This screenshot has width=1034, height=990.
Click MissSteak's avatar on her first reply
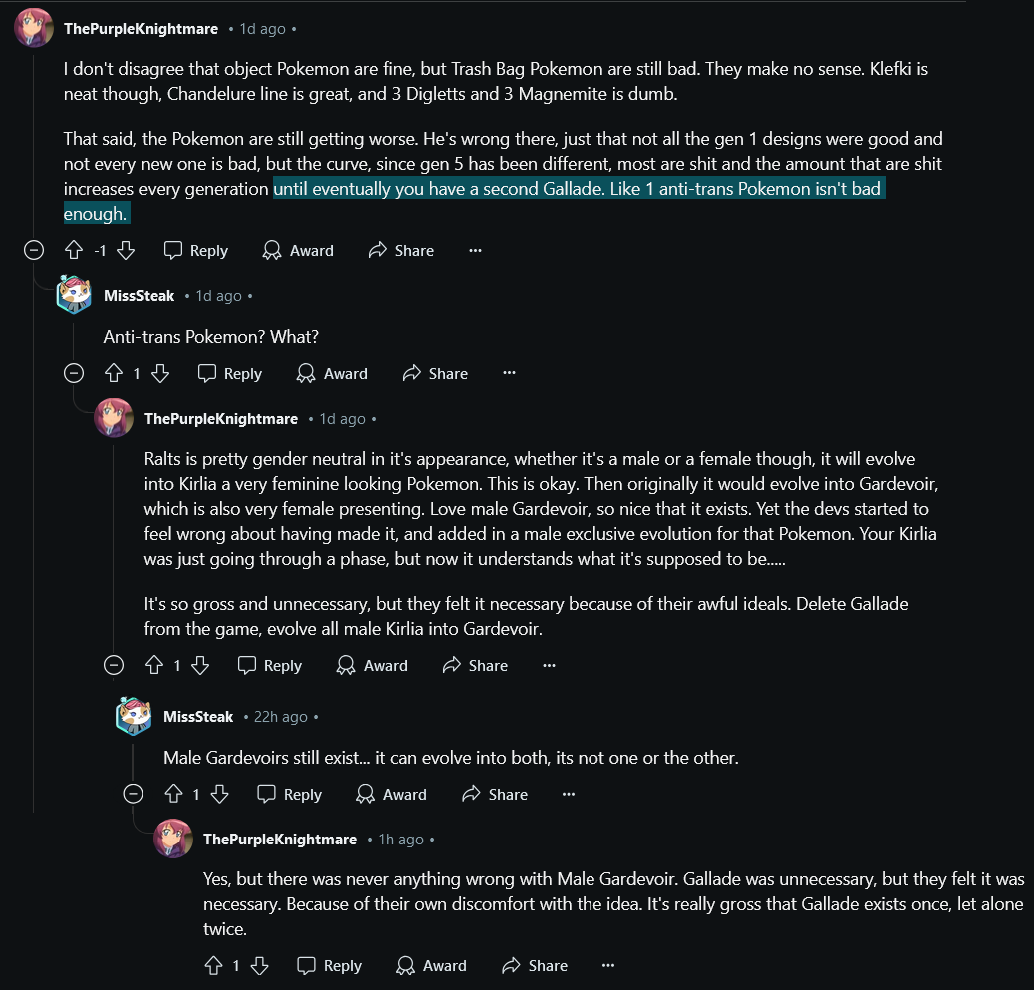(x=75, y=295)
